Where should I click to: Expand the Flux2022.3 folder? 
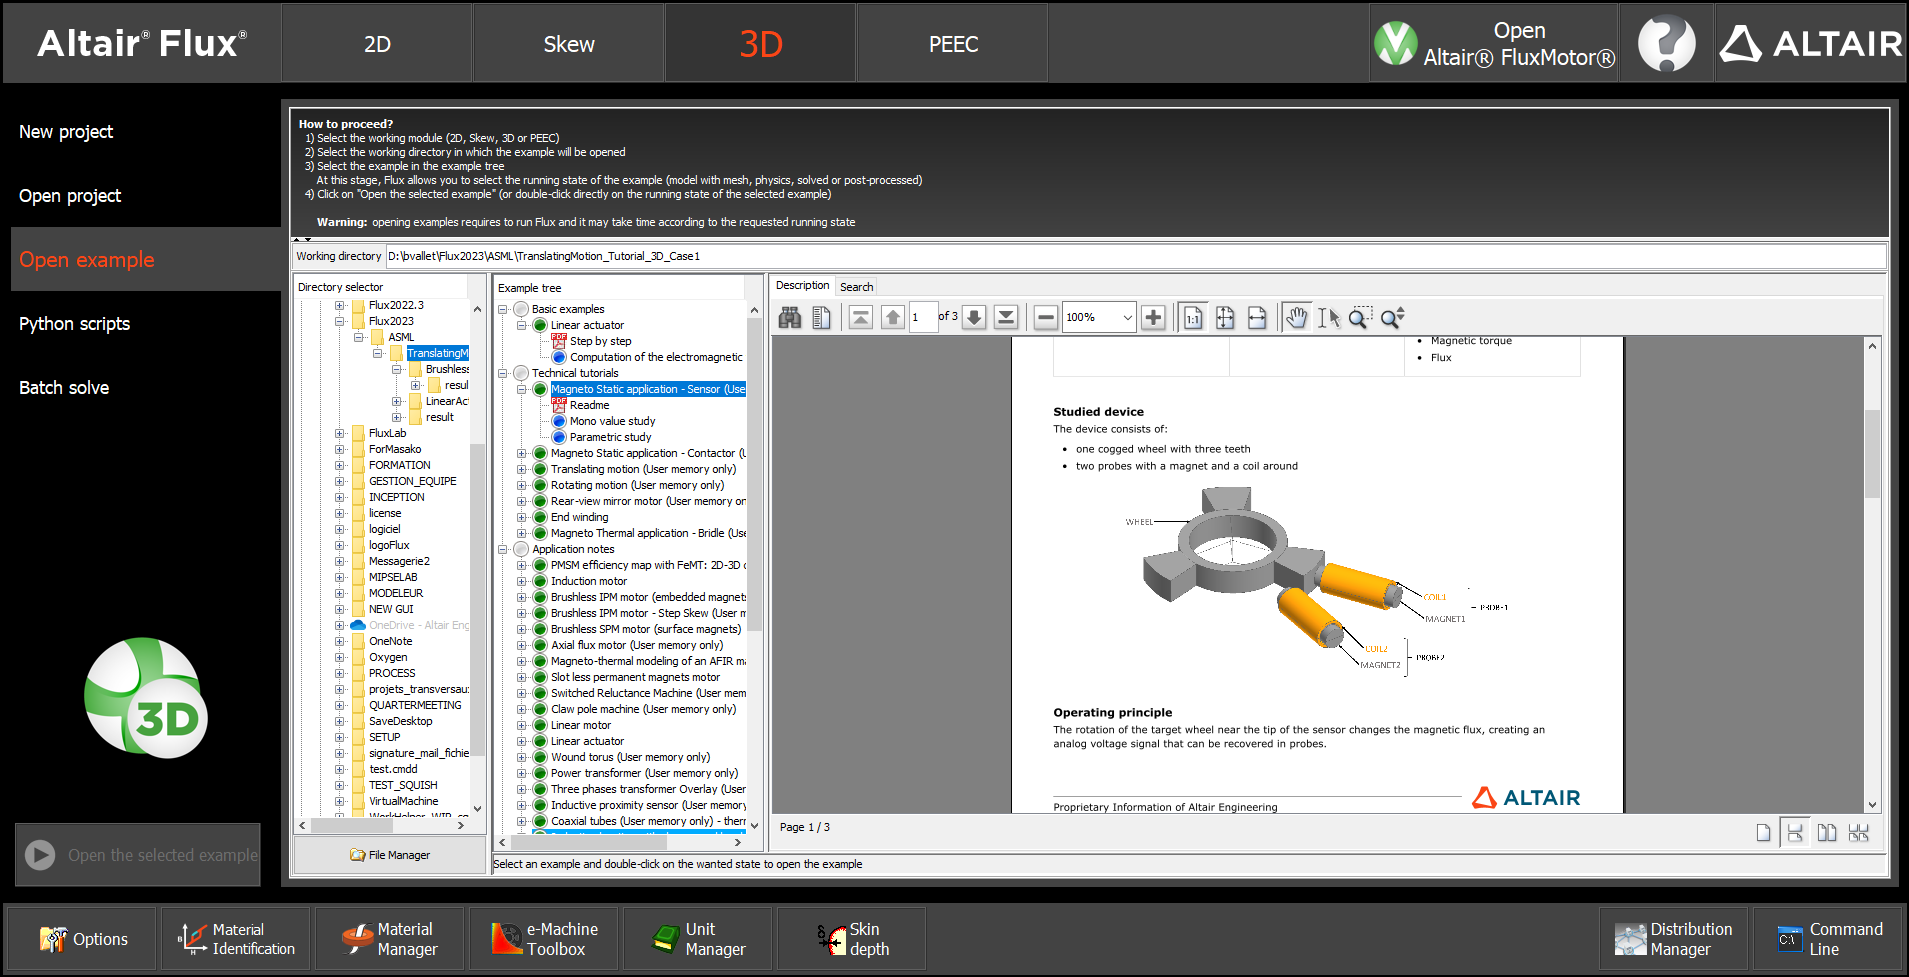click(x=340, y=305)
